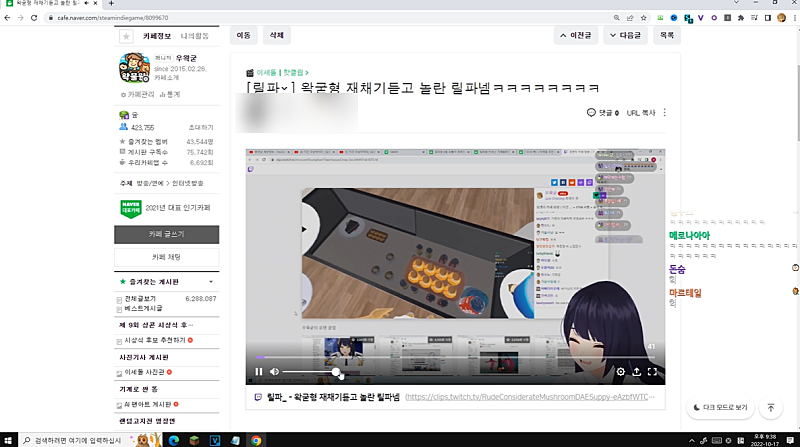Switch the video to fullscreen
This screenshot has height=447, width=800.
click(652, 372)
